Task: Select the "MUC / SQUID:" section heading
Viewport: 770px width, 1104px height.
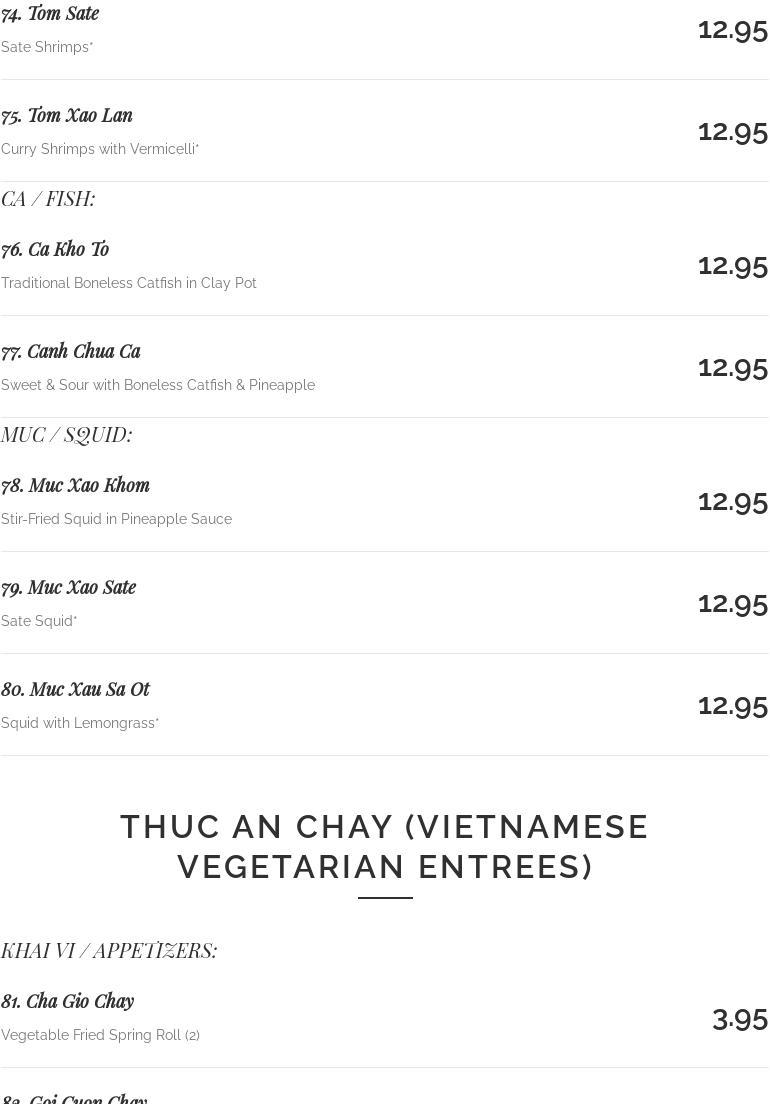Action: [66, 434]
